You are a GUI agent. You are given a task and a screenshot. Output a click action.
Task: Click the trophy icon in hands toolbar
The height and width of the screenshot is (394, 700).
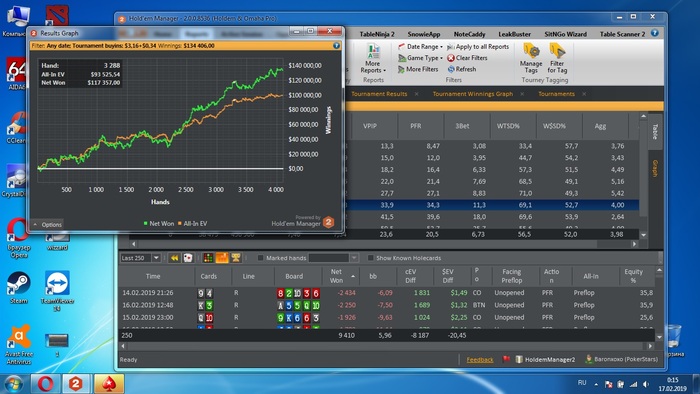click(x=236, y=257)
